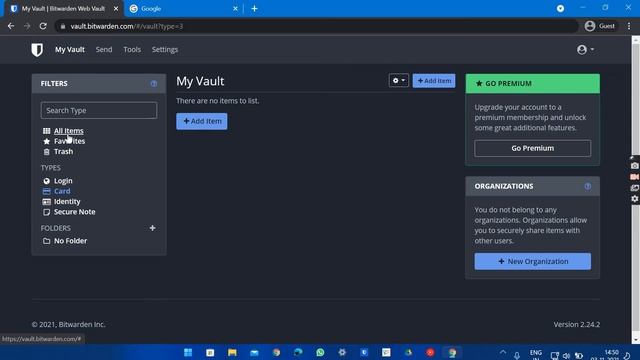This screenshot has height=360, width=640.
Task: Switch to the Google tab
Action: 184,9
